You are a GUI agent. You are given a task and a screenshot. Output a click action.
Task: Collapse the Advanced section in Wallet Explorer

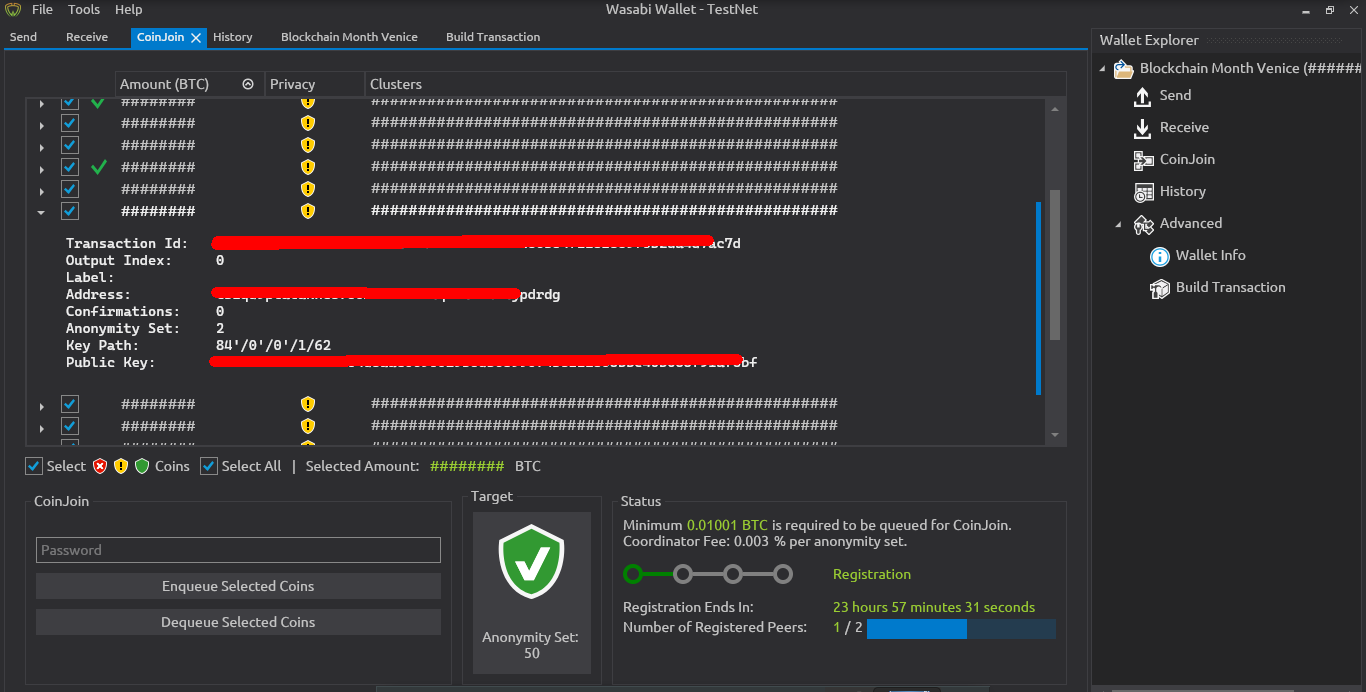[1119, 224]
